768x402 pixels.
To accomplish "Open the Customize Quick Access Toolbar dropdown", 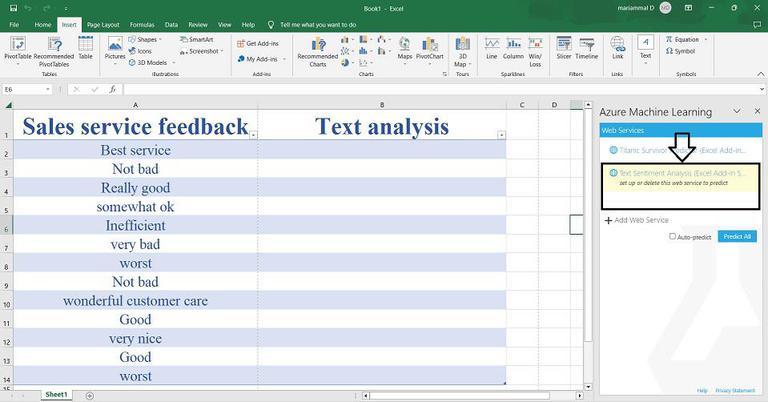I will coord(66,8).
